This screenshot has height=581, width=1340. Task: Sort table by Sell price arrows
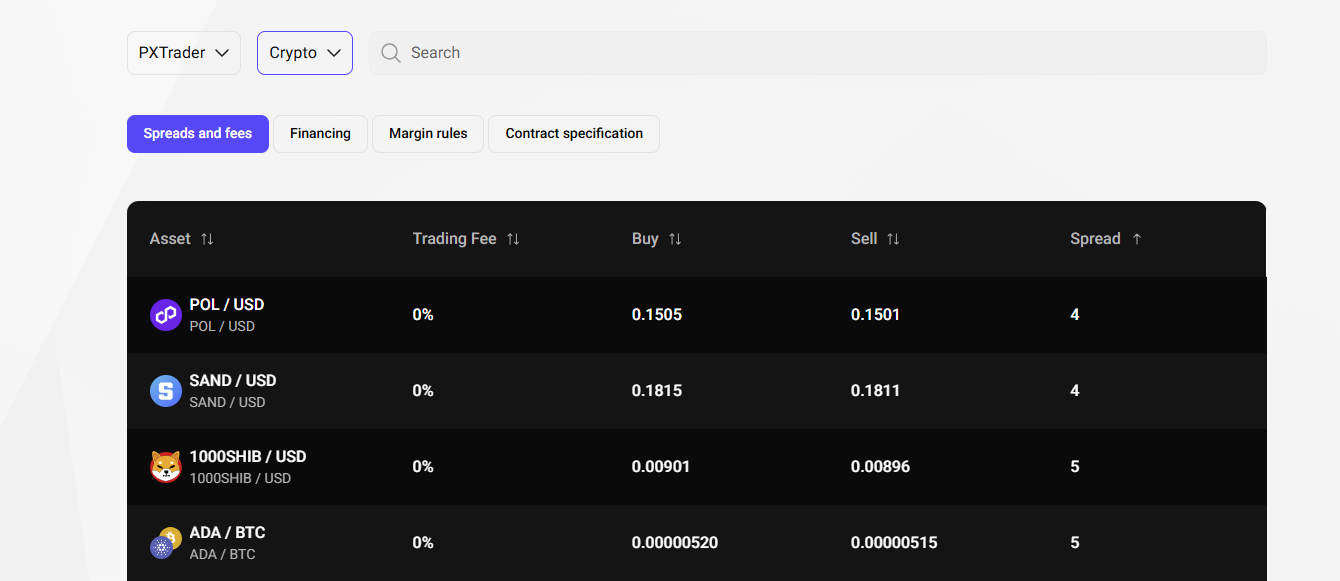click(x=893, y=239)
